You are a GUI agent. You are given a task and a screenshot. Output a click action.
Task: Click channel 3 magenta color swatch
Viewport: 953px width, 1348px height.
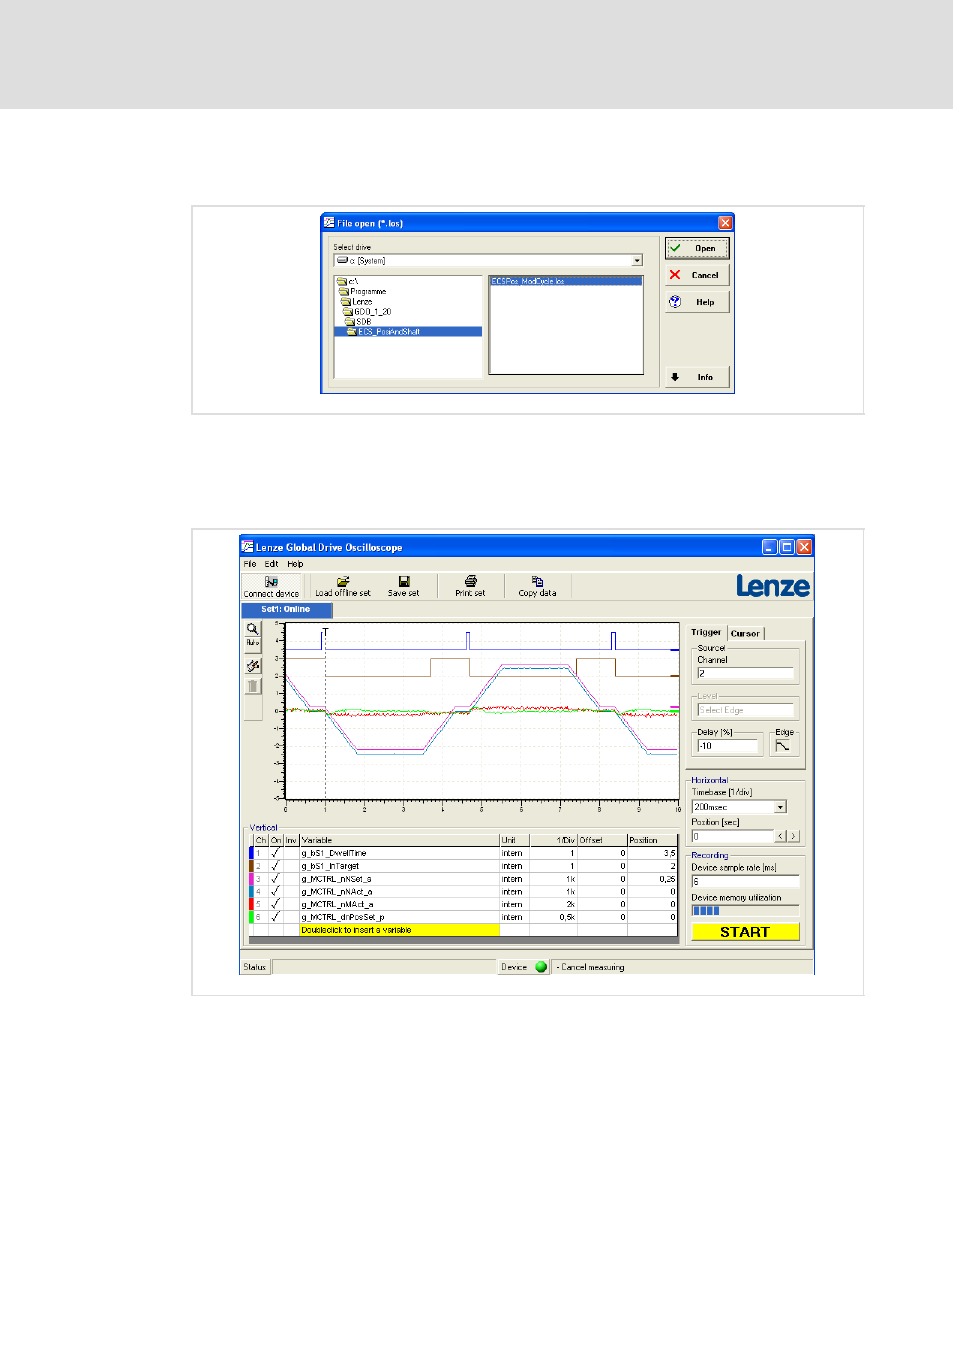pos(251,879)
